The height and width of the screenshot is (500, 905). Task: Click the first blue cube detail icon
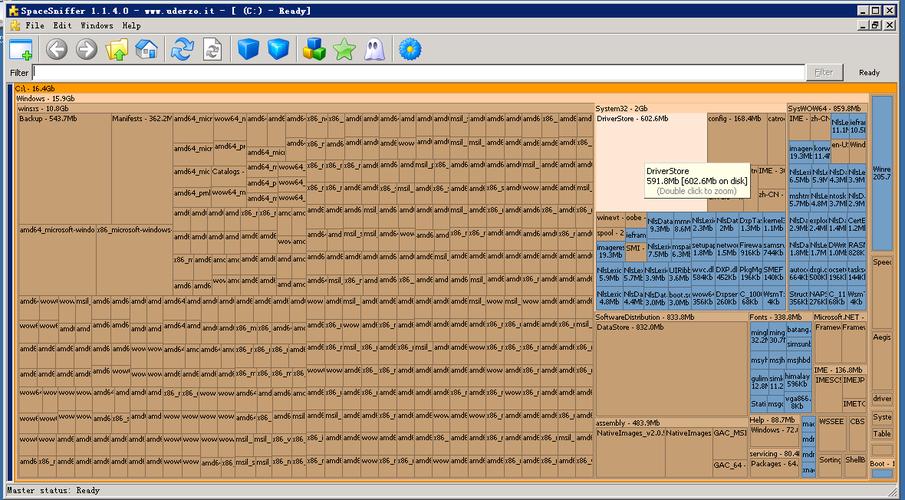point(248,49)
